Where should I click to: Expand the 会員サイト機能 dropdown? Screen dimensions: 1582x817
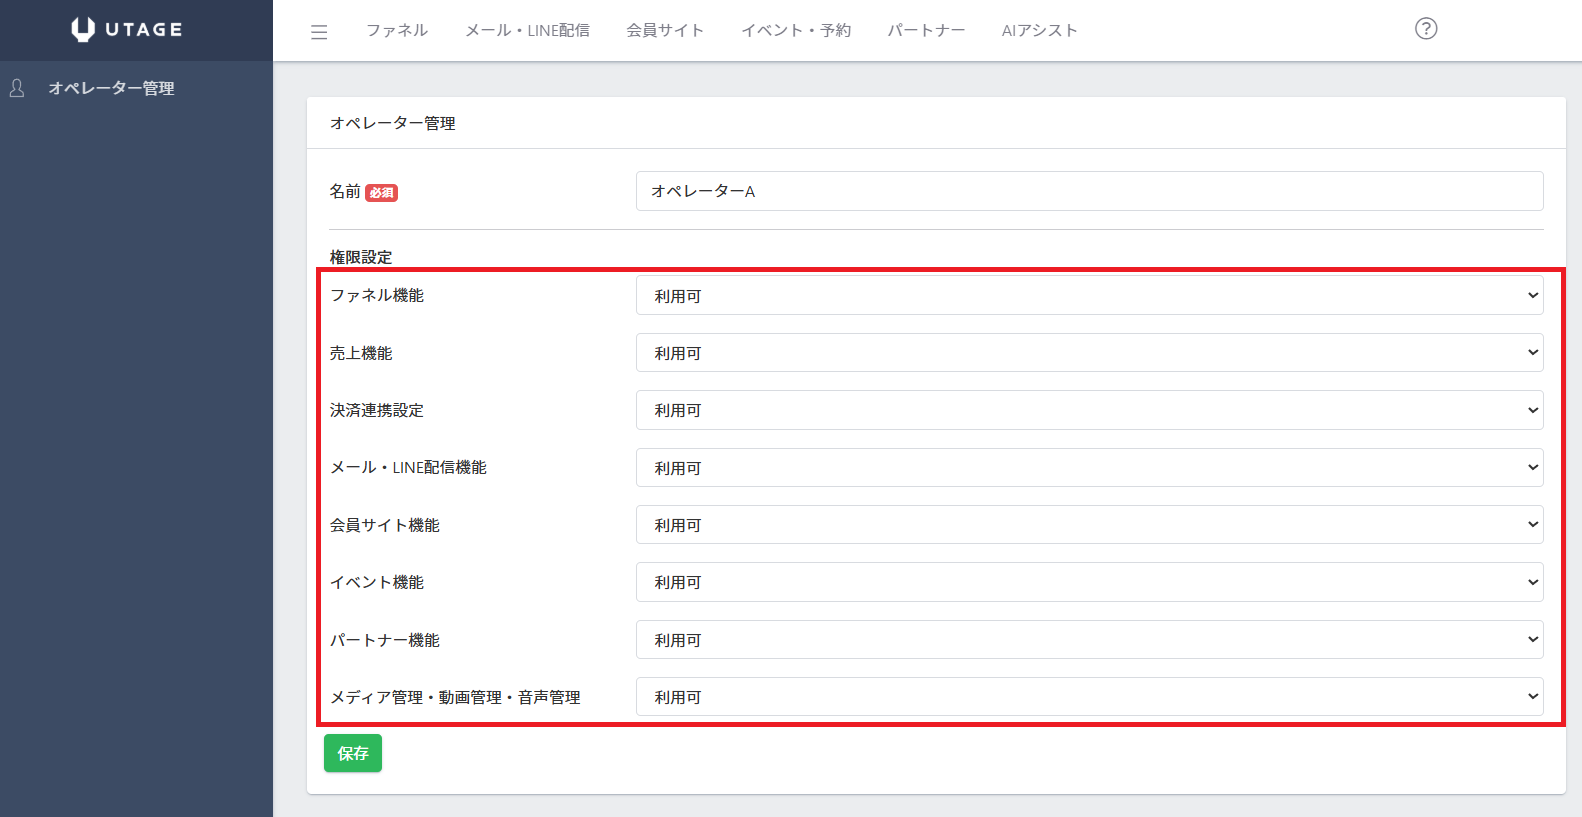tap(1089, 525)
